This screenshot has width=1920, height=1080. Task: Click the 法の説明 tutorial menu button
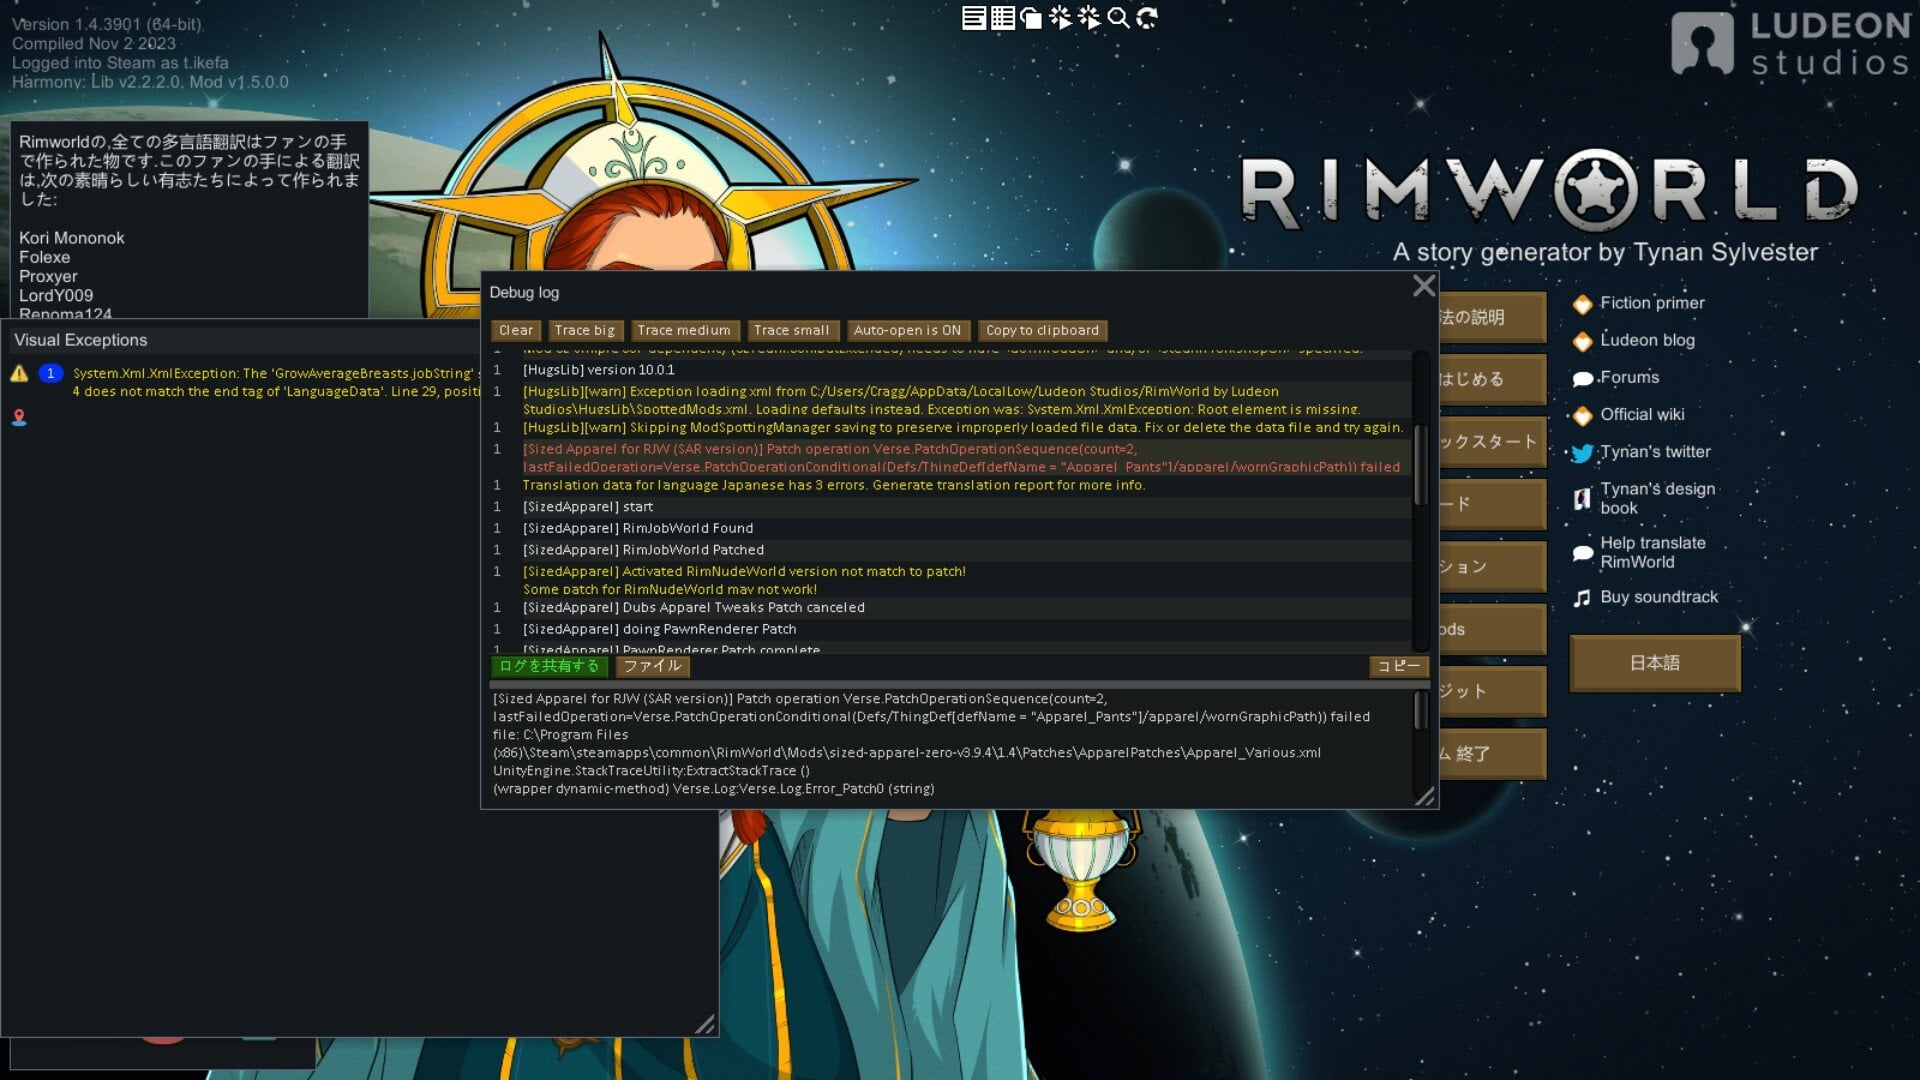pyautogui.click(x=1492, y=317)
